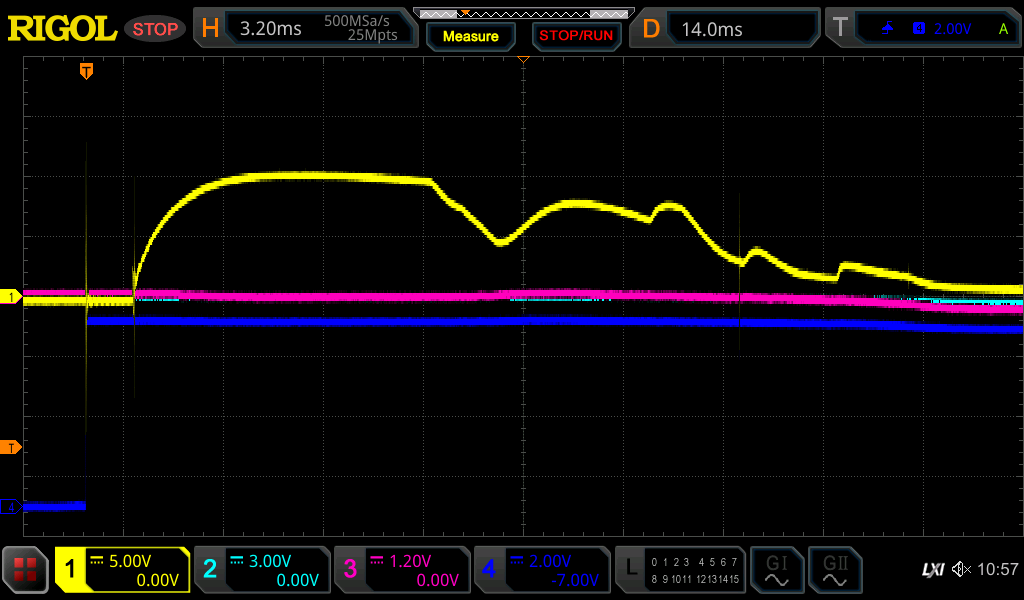Open the Measure menu

point(470,36)
